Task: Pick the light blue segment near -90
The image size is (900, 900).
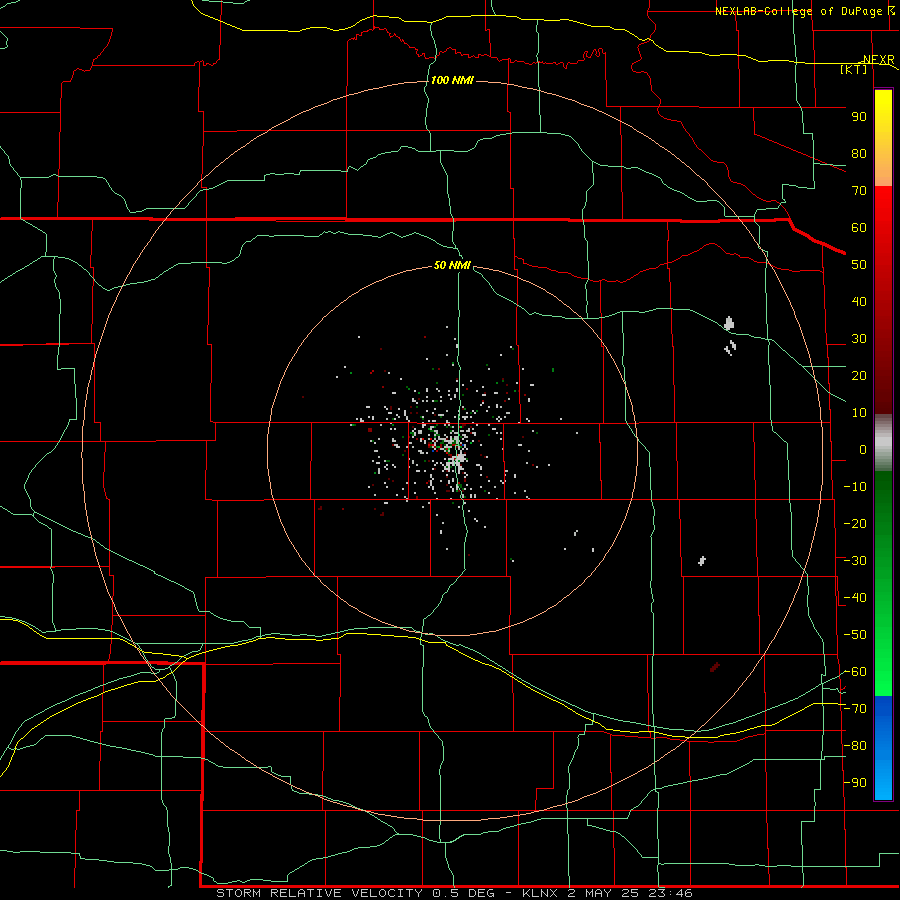Action: pos(883,783)
